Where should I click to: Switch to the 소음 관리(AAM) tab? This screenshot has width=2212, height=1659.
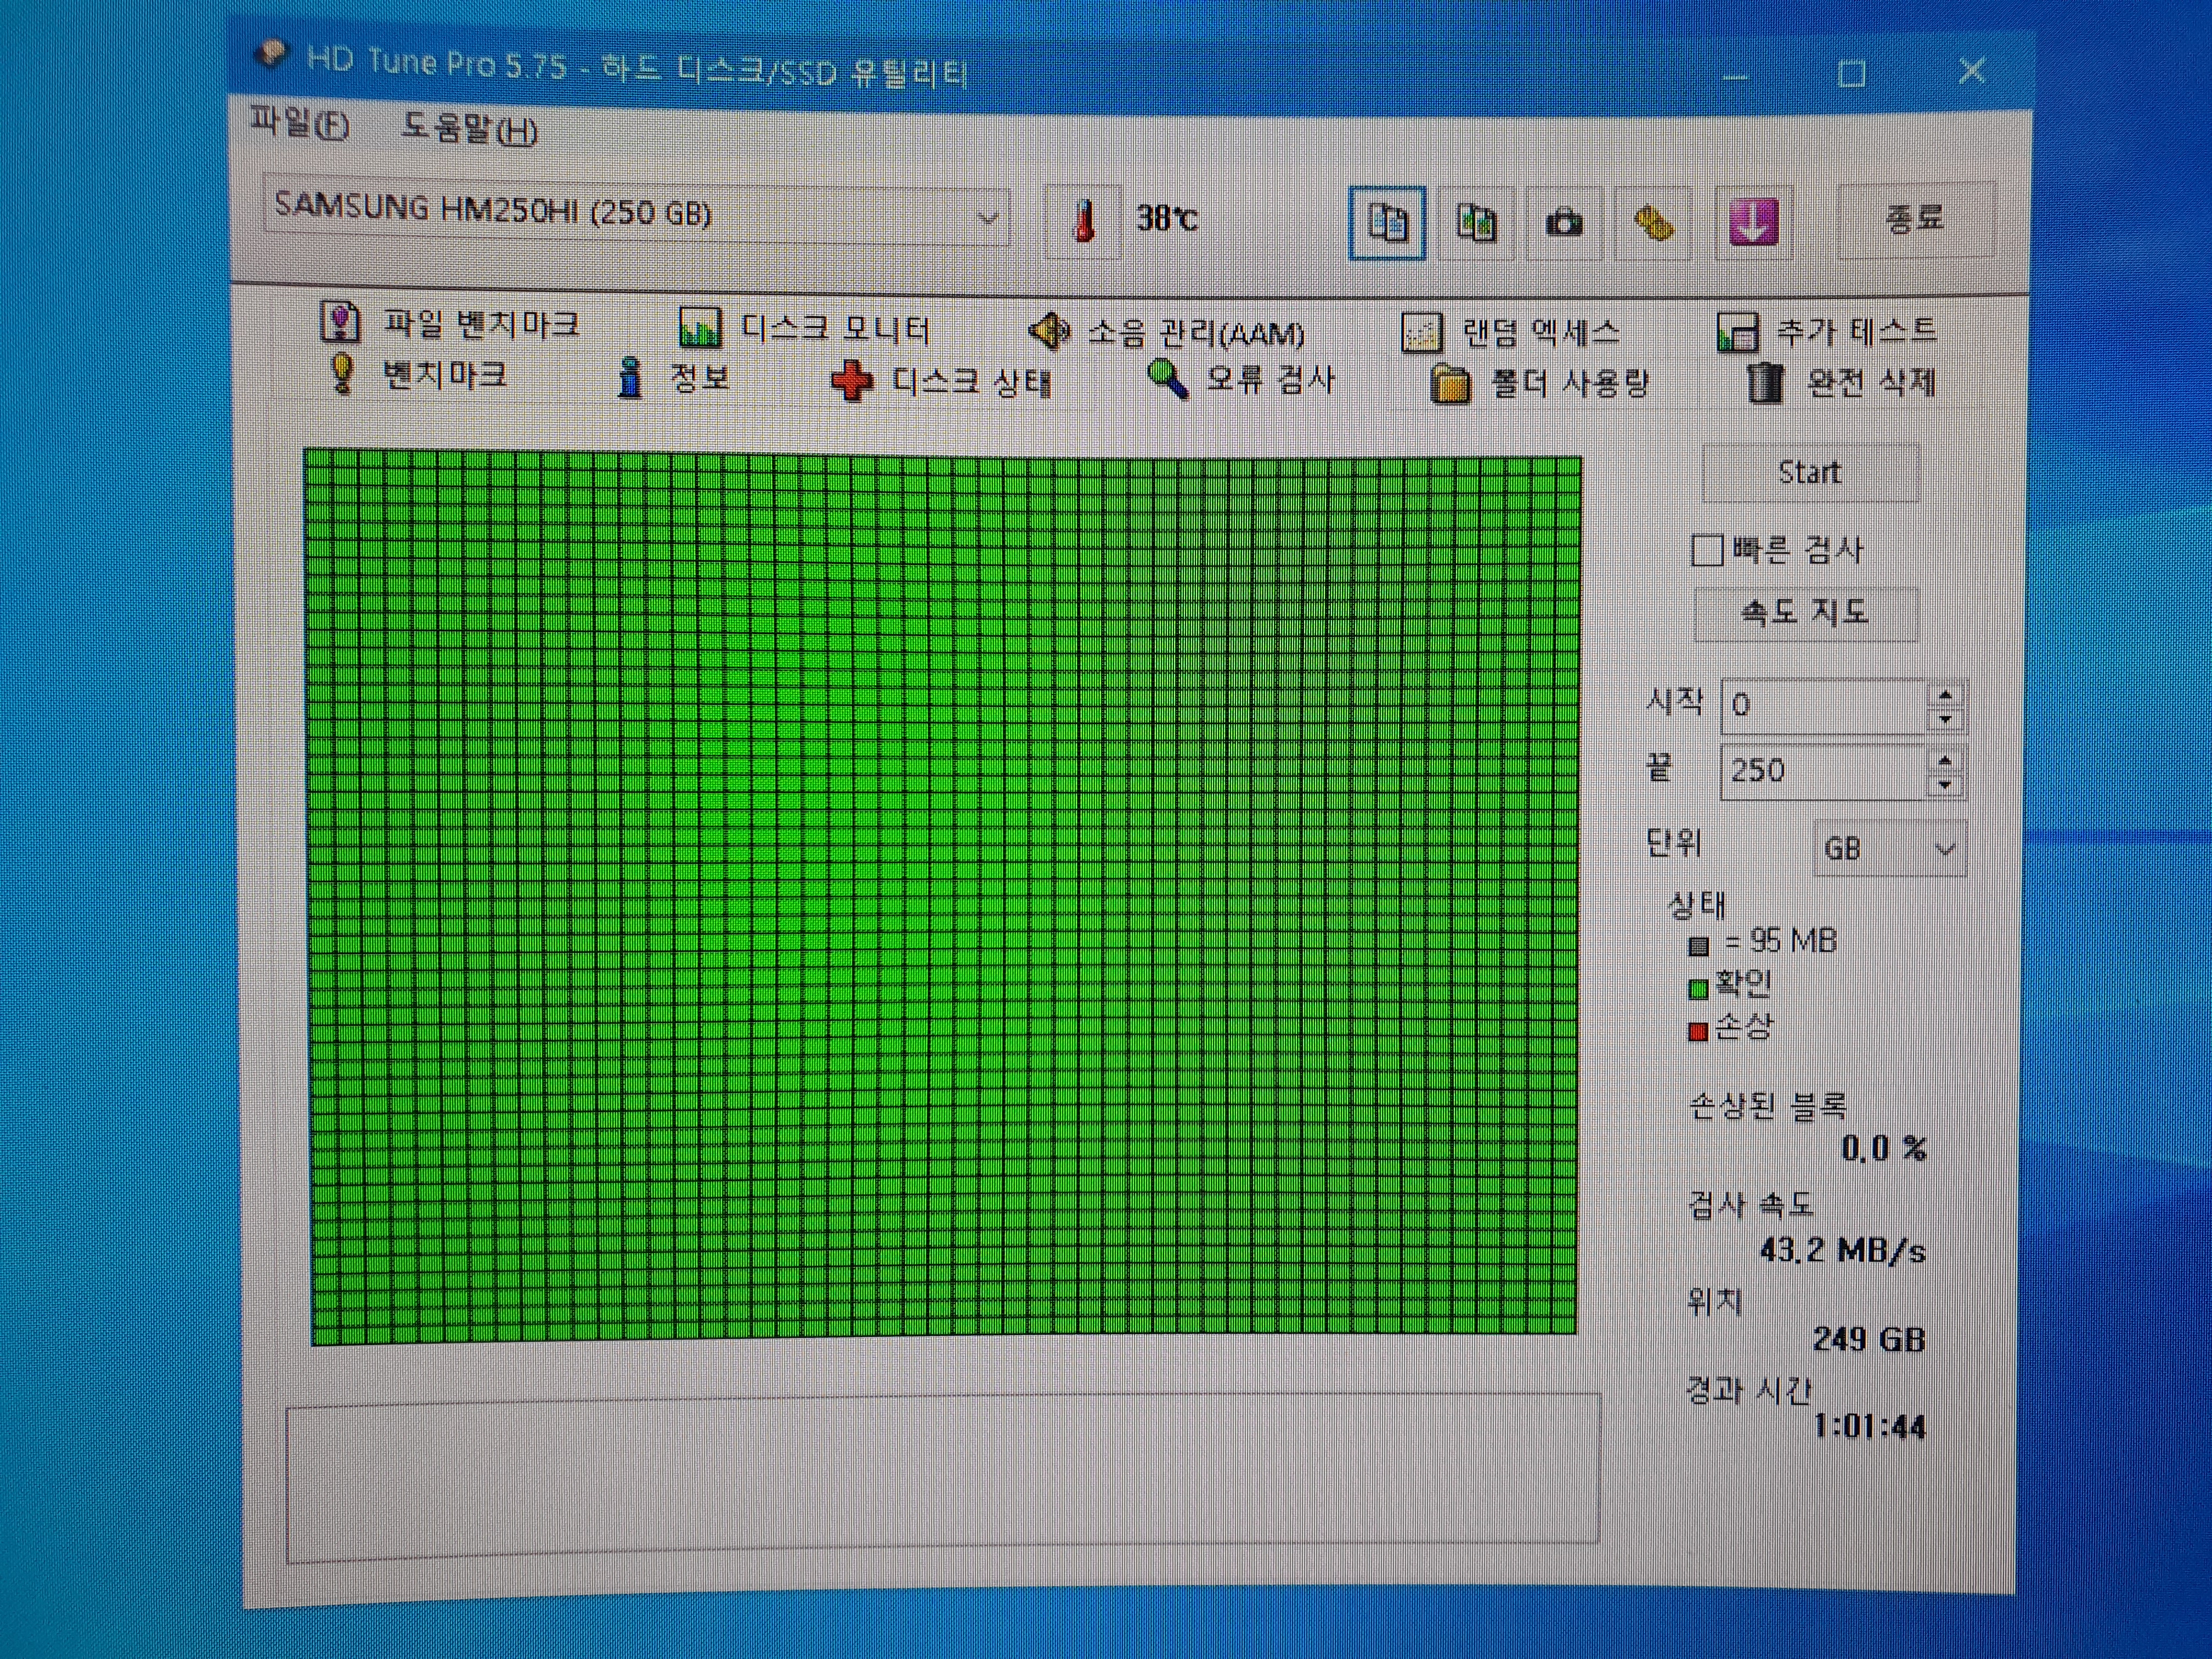coord(1167,331)
